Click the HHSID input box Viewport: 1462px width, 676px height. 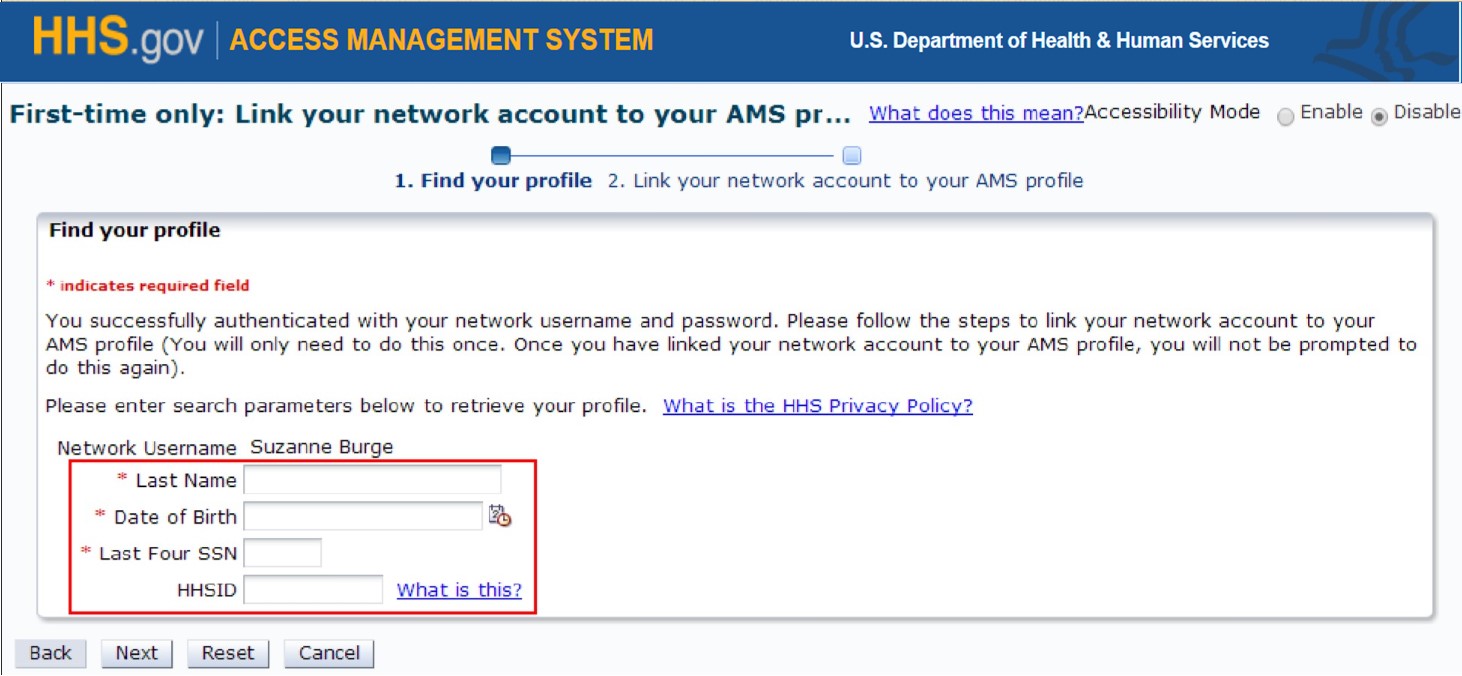click(313, 590)
